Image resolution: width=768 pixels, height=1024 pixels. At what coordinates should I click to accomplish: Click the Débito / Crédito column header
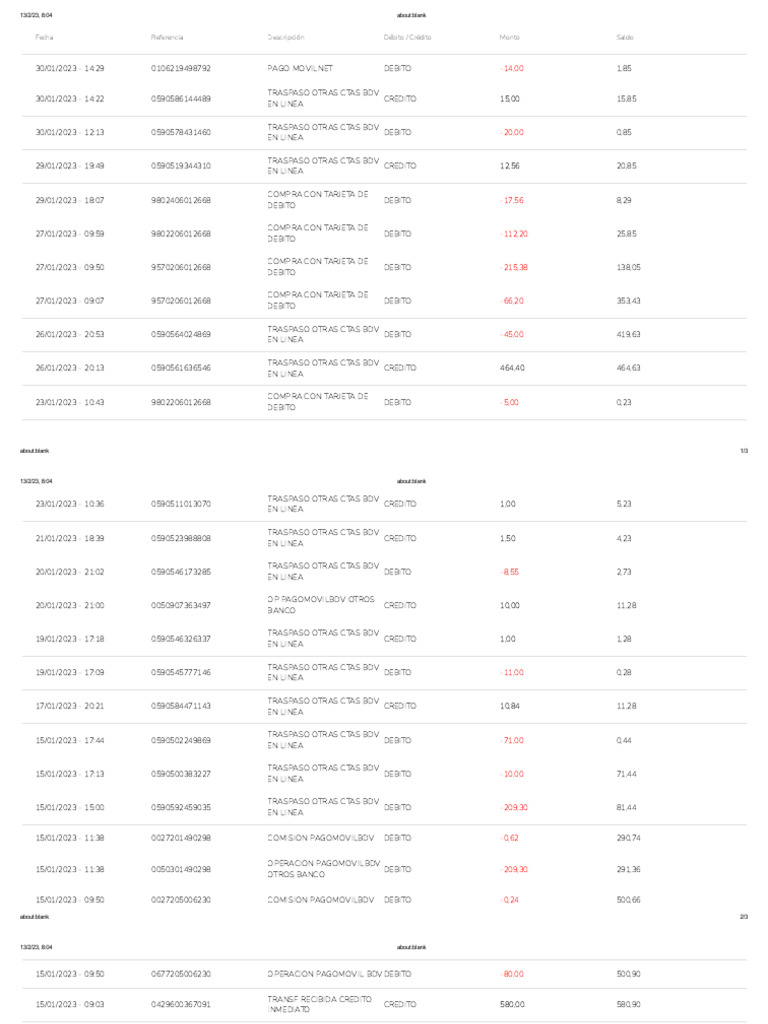[407, 37]
